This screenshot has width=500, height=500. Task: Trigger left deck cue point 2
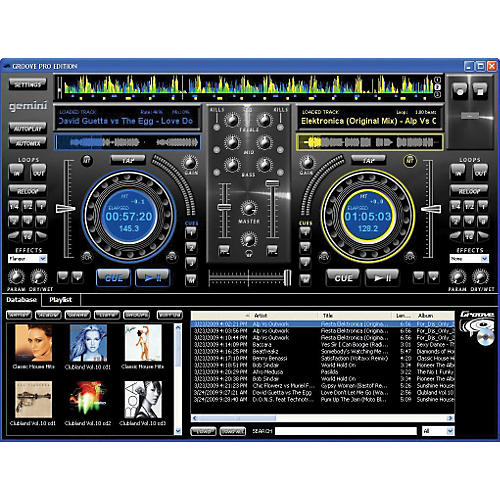tap(191, 248)
